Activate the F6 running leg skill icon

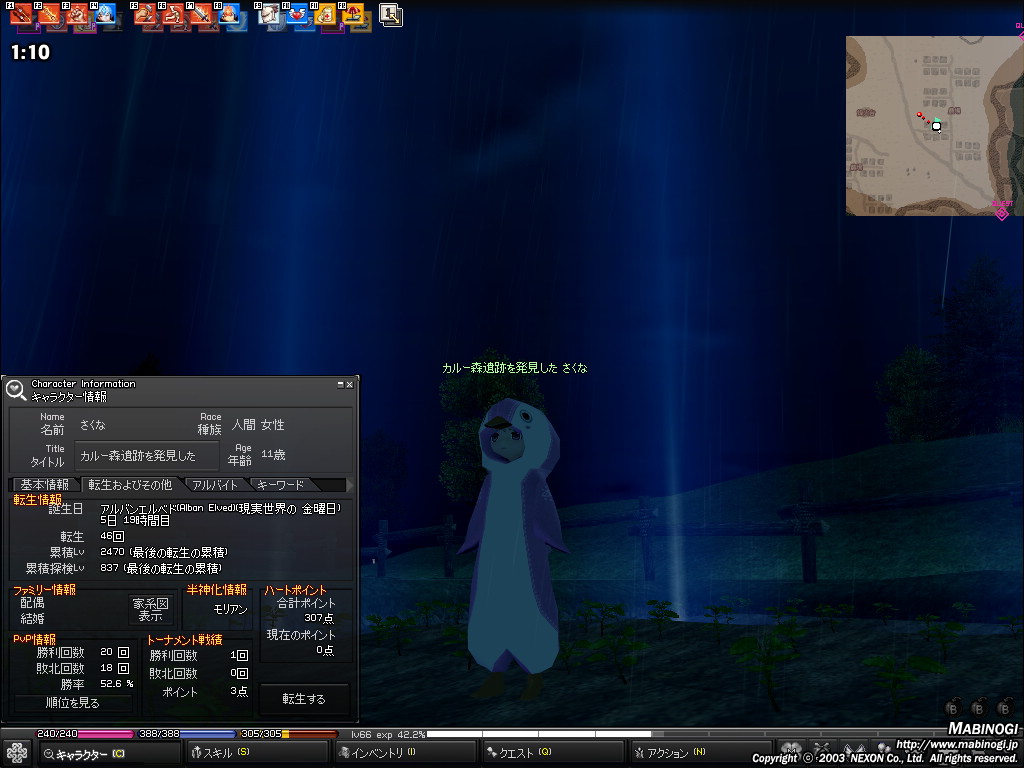[x=172, y=14]
